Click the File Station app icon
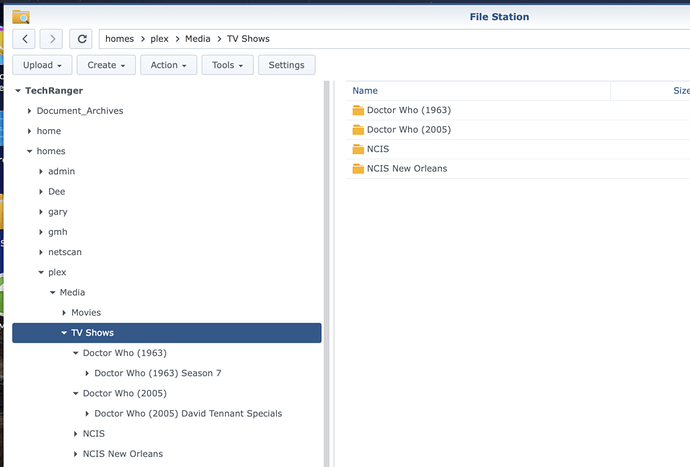Screen dimensions: 690x467 [x=21, y=17]
